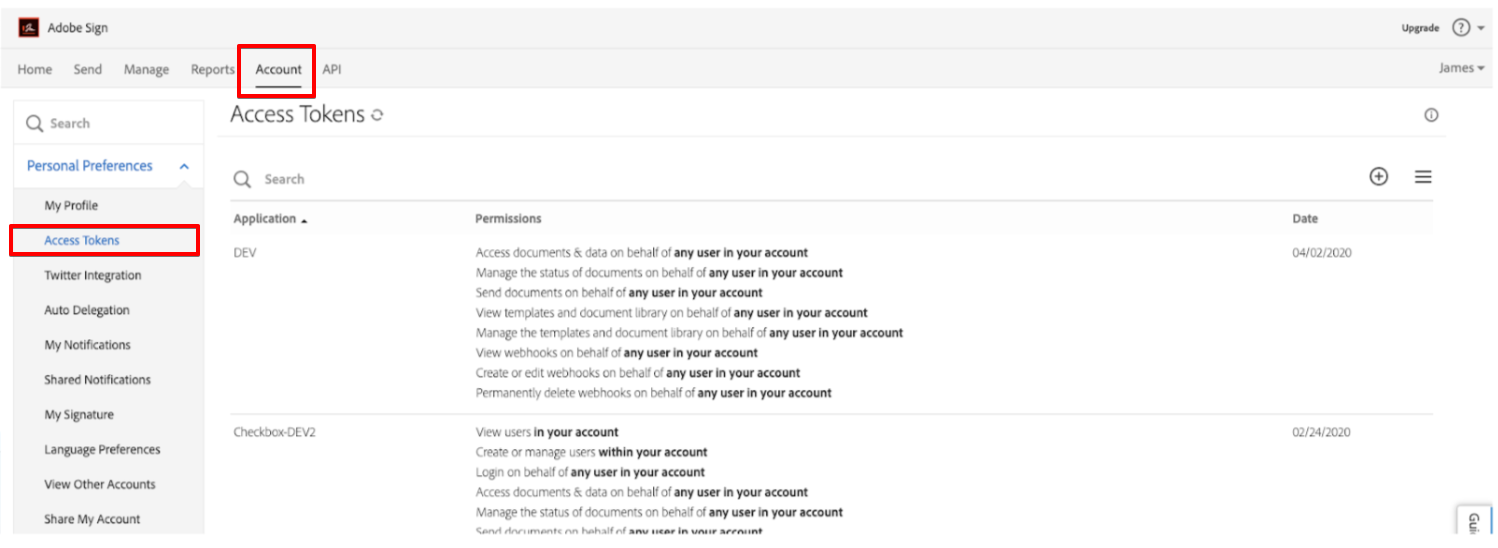
Task: Click the tokens search magnifier icon
Action: [x=242, y=179]
